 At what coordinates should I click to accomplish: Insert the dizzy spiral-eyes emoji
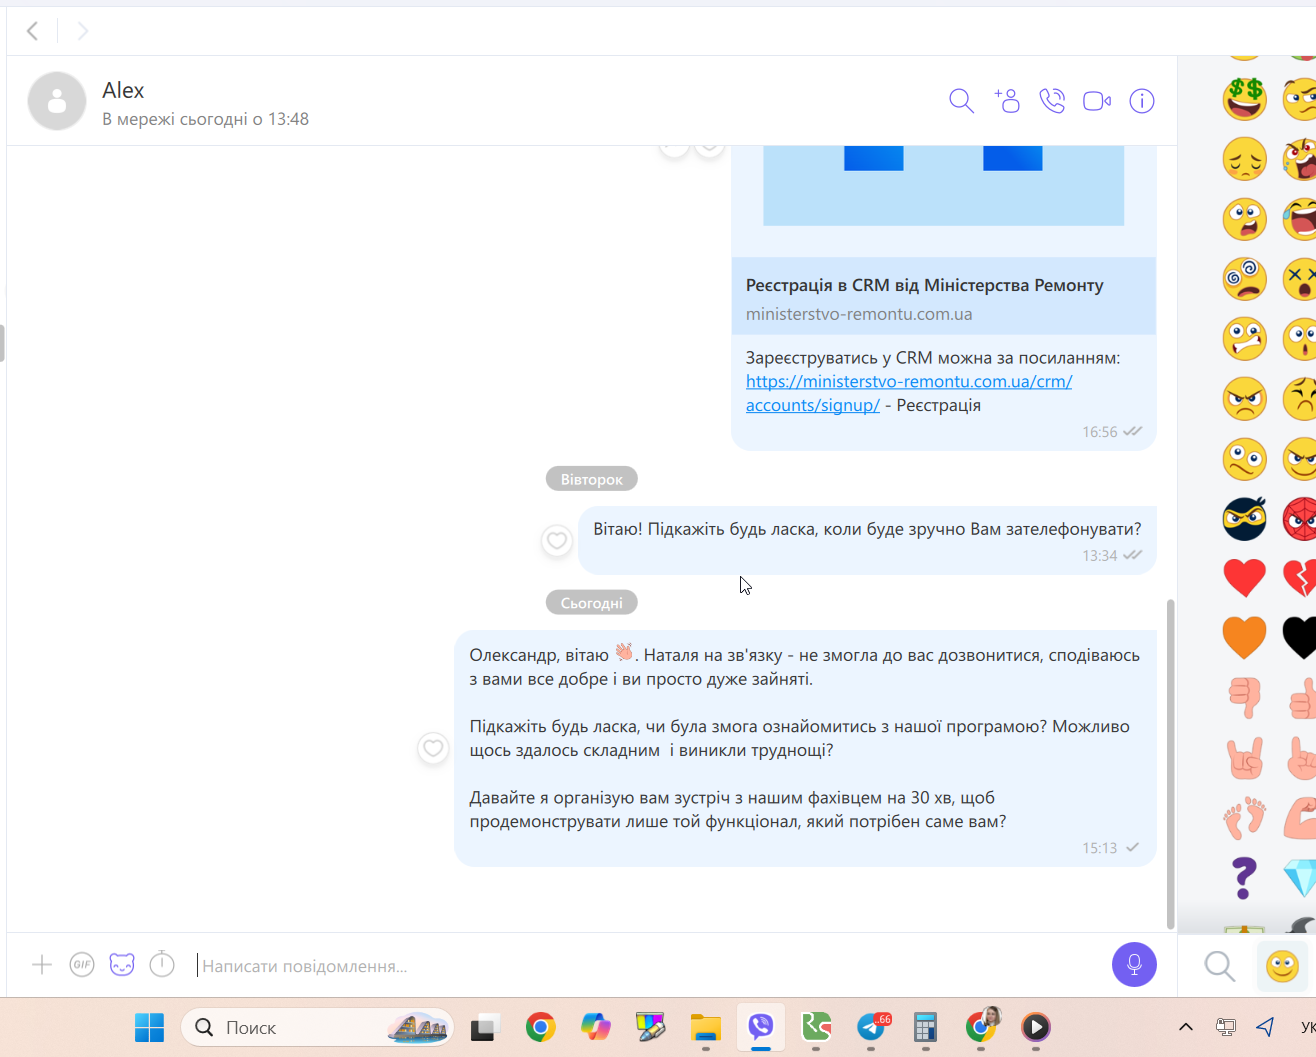click(x=1244, y=279)
